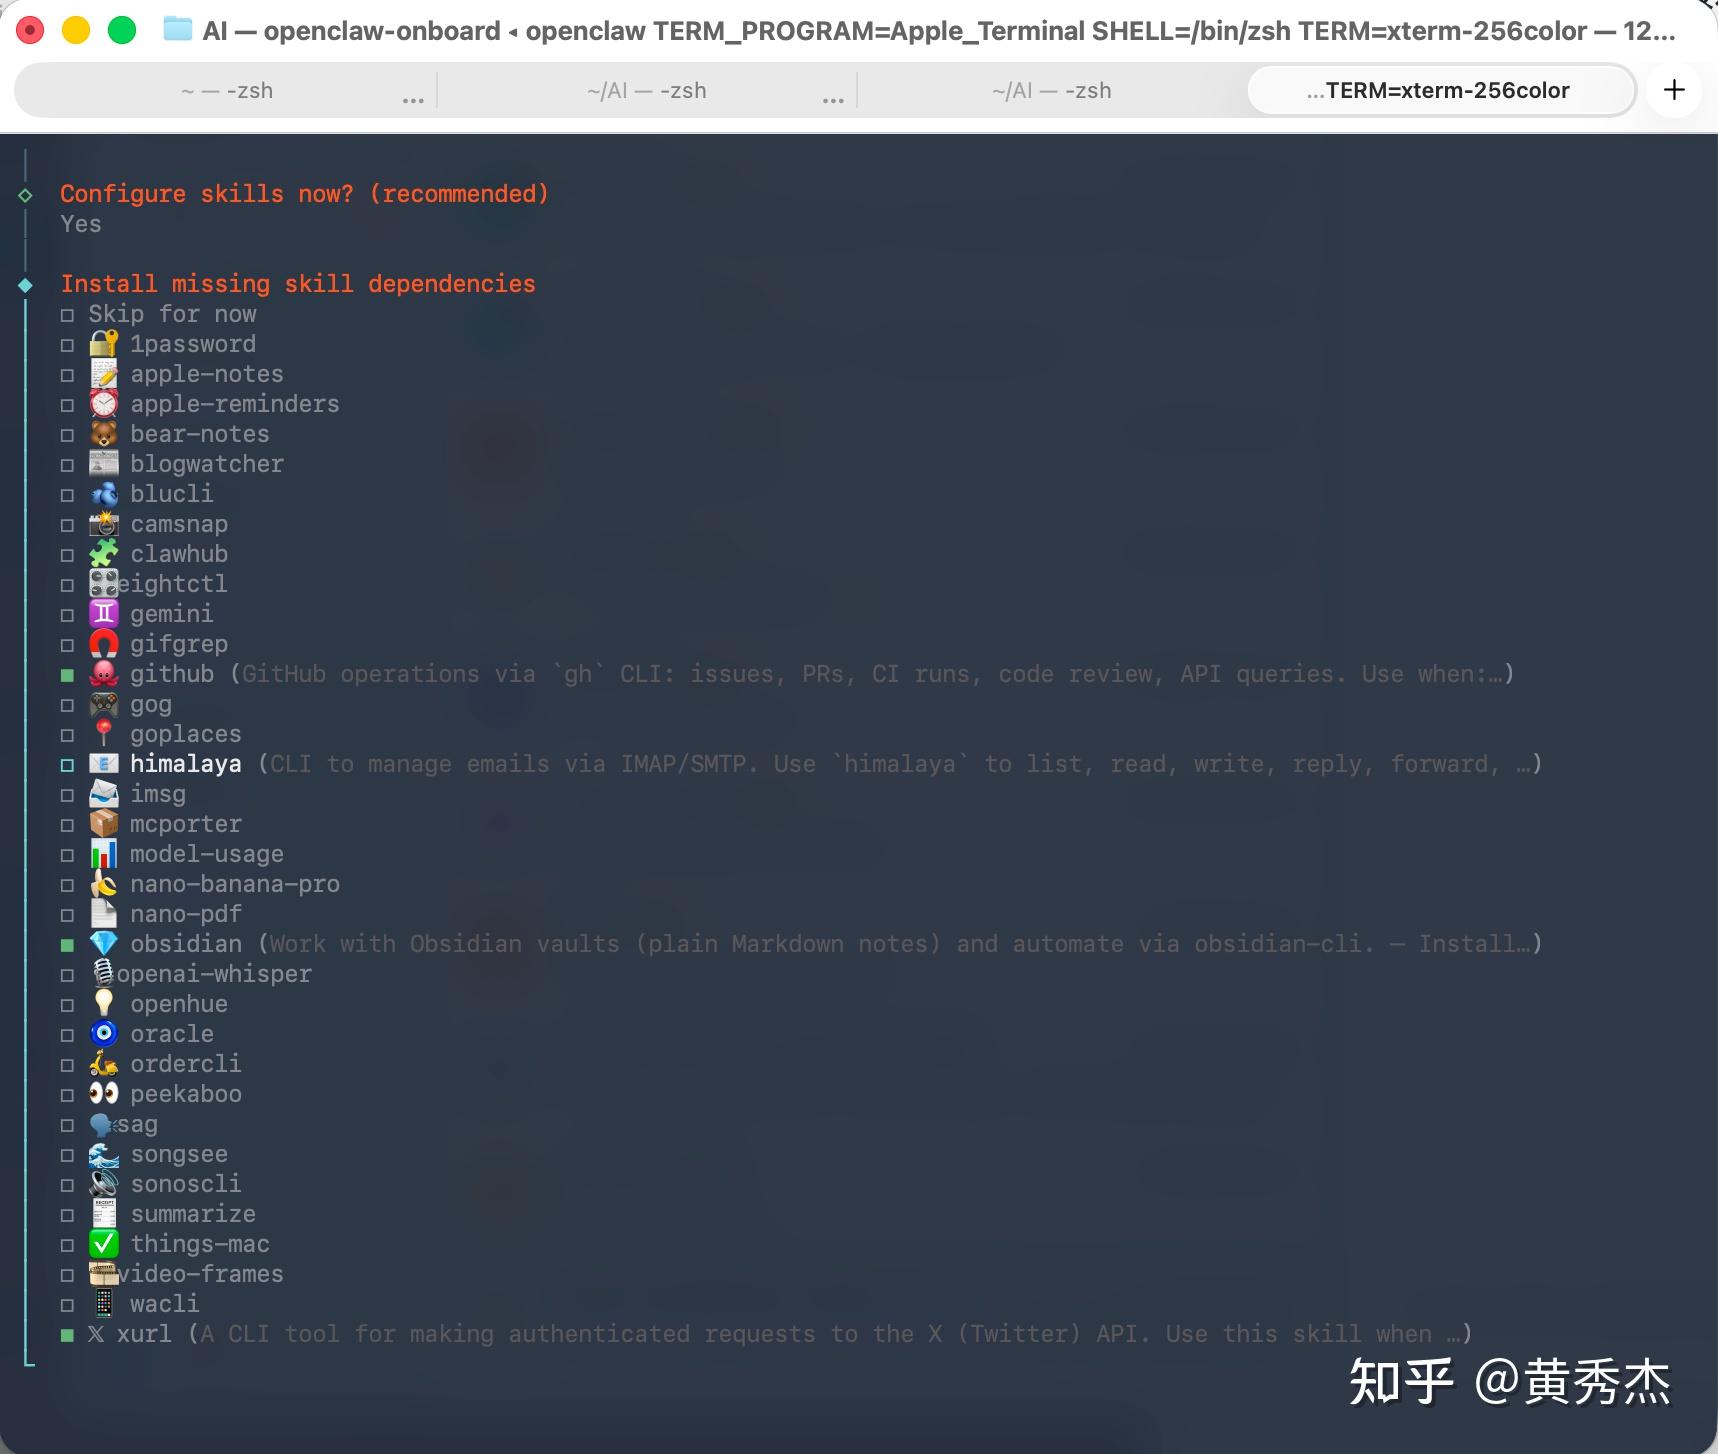Click the folder icon in the title bar
This screenshot has width=1718, height=1454.
coord(177,30)
